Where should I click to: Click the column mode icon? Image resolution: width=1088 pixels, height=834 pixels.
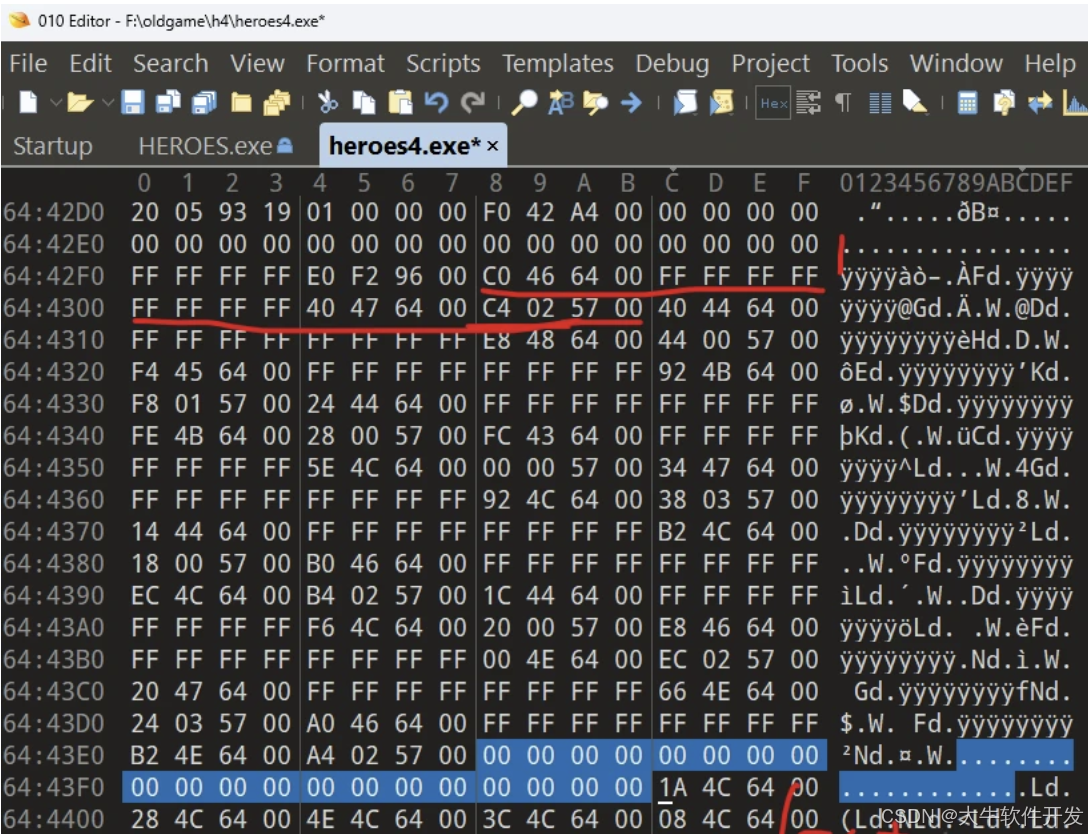click(x=880, y=103)
